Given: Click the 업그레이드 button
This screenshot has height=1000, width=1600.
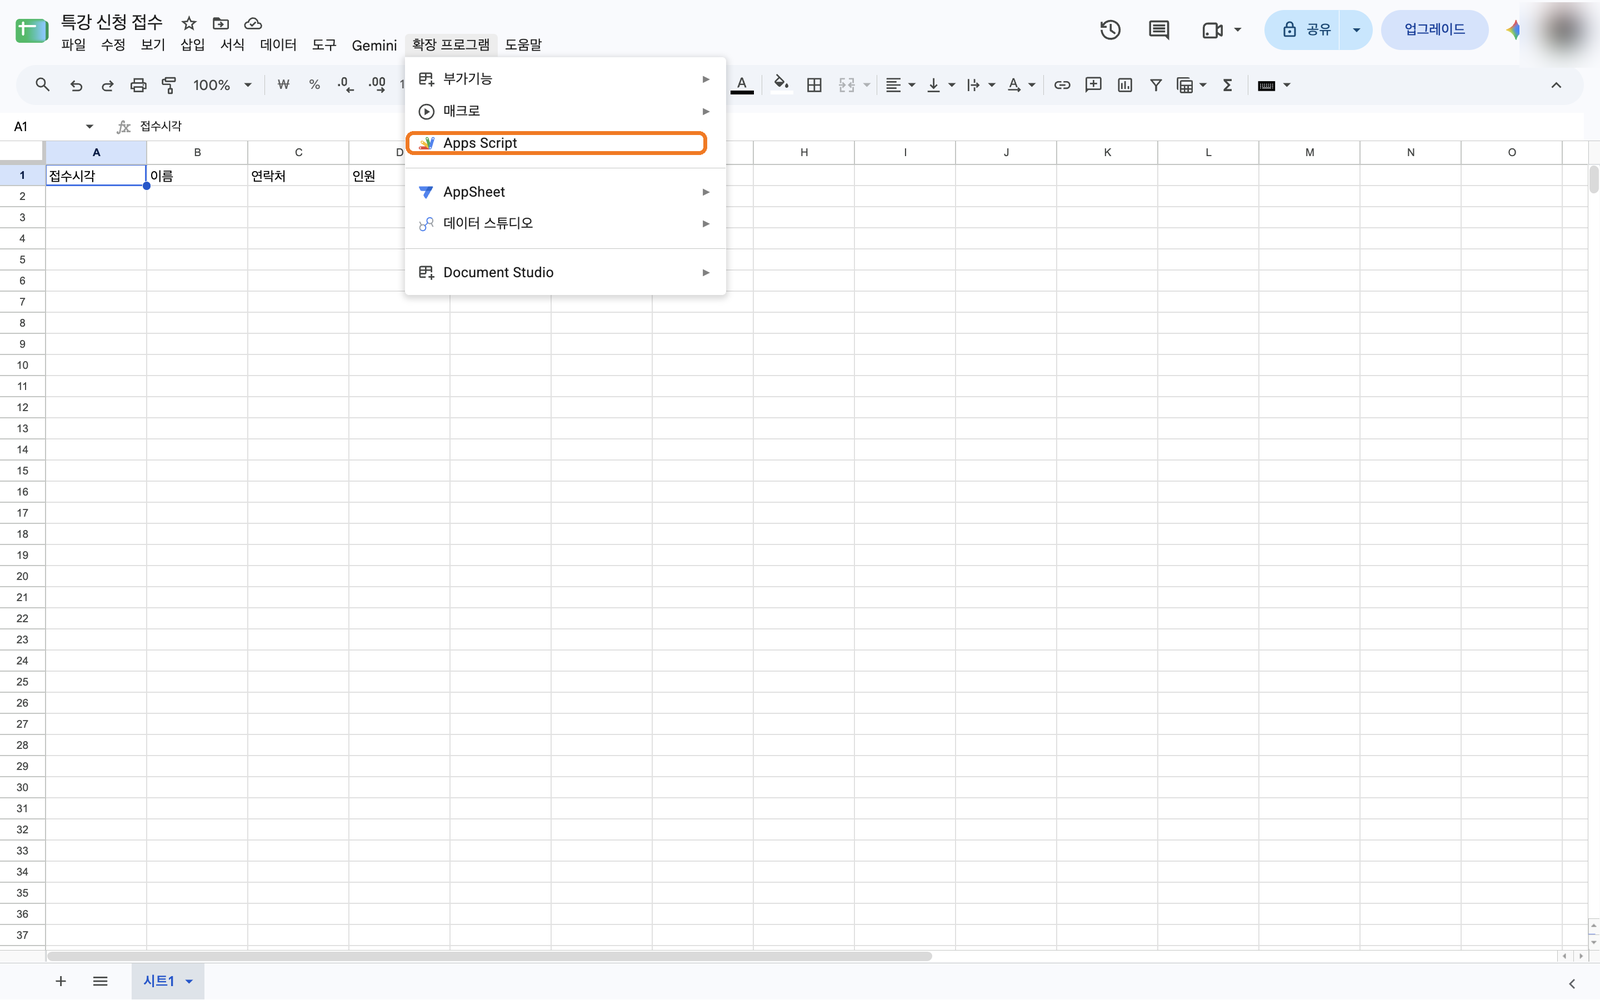Looking at the screenshot, I should click(x=1434, y=30).
